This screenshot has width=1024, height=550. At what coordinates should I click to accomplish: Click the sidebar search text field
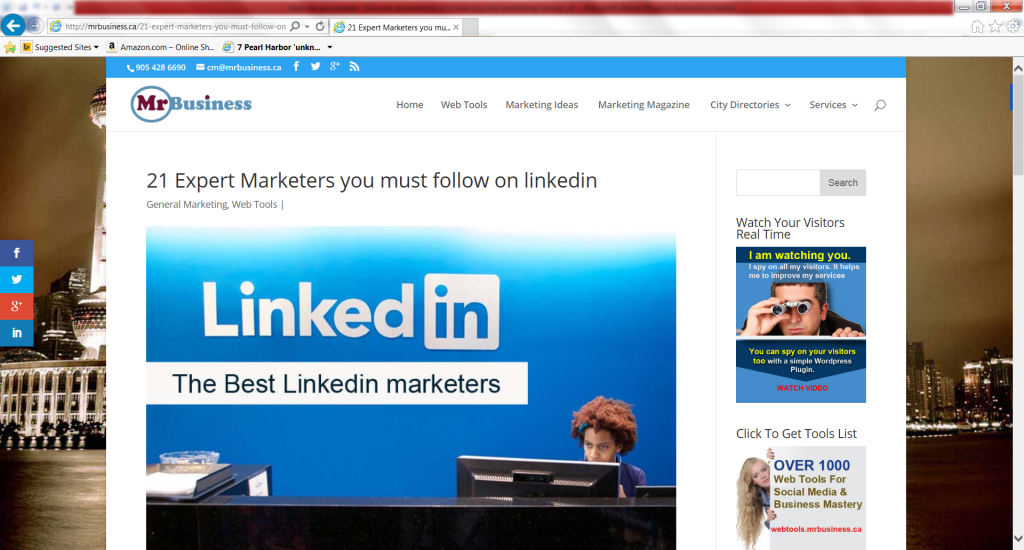coord(778,183)
